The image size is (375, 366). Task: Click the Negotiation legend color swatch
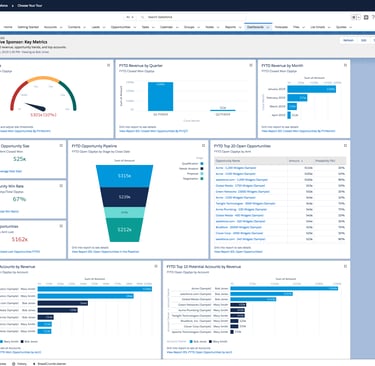point(202,179)
